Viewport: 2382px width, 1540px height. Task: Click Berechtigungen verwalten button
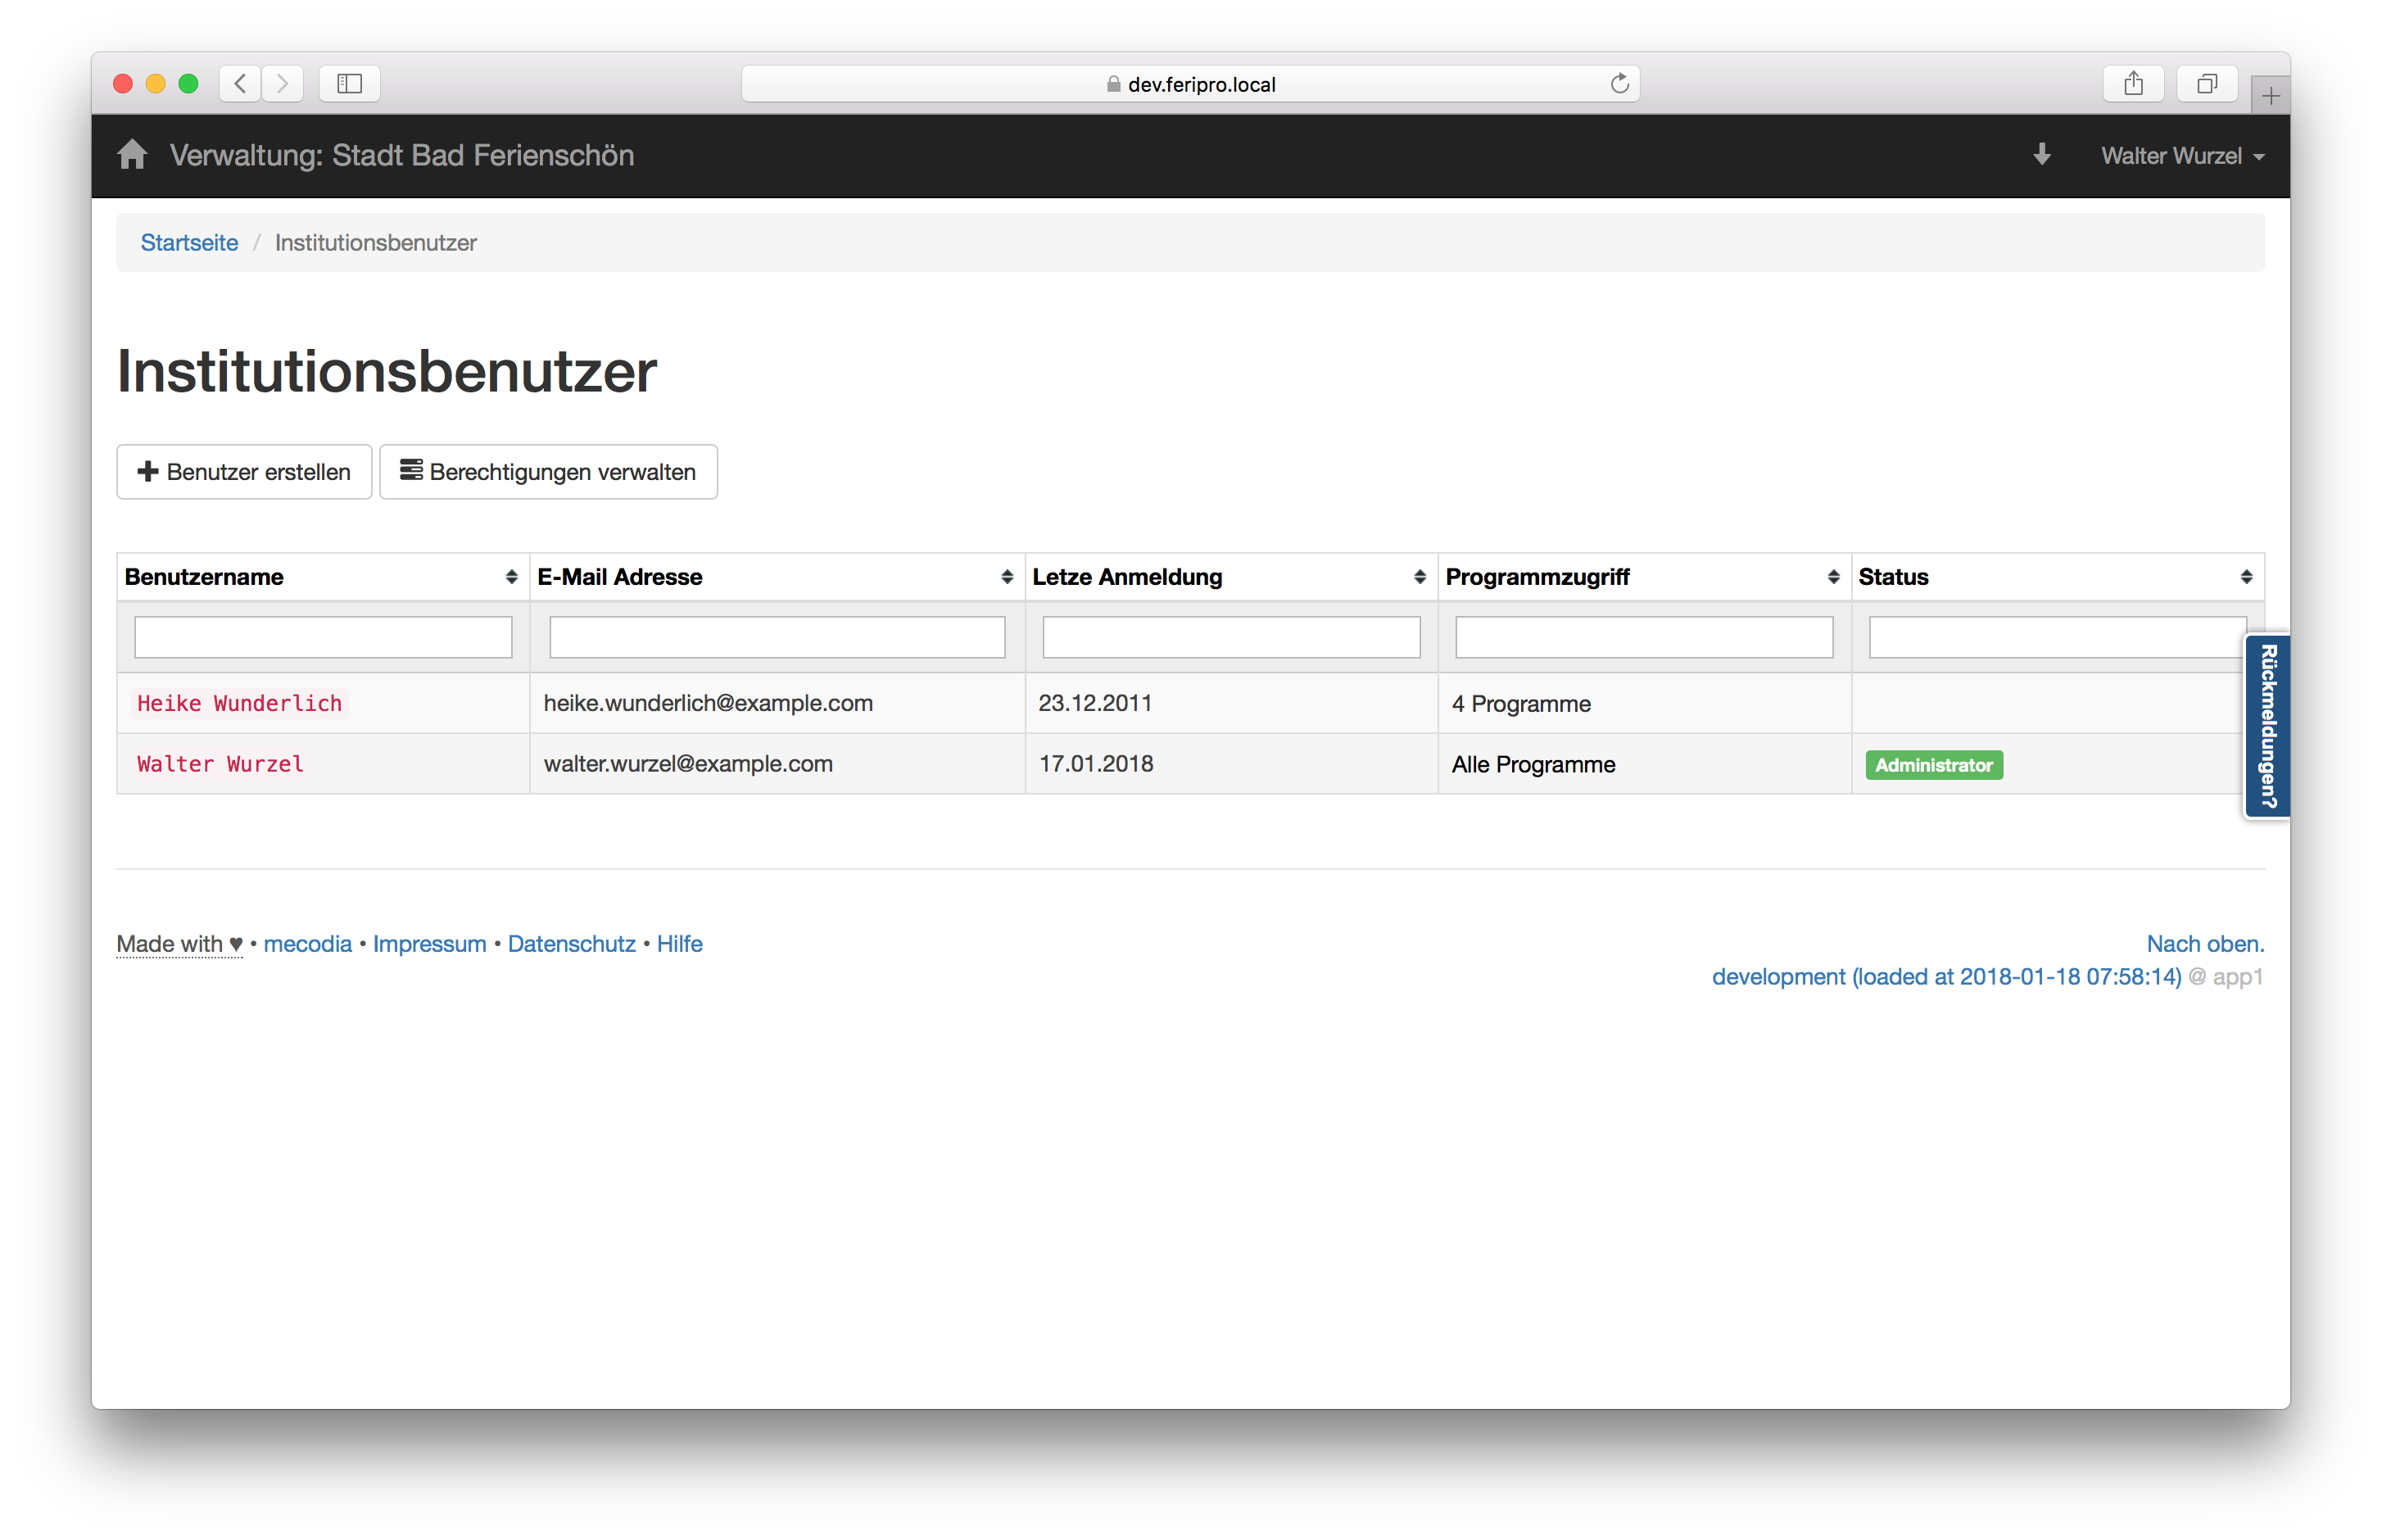[x=548, y=472]
